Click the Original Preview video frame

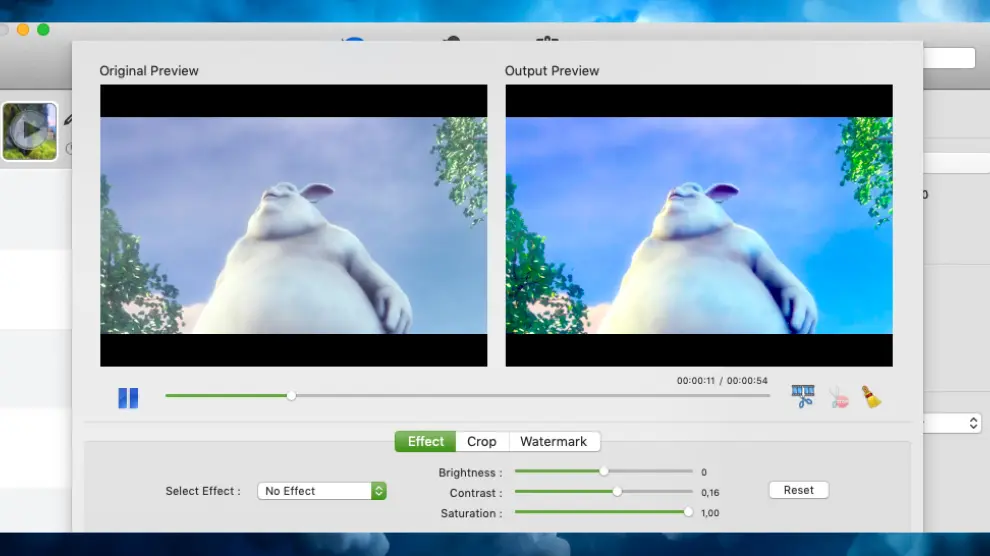(293, 225)
